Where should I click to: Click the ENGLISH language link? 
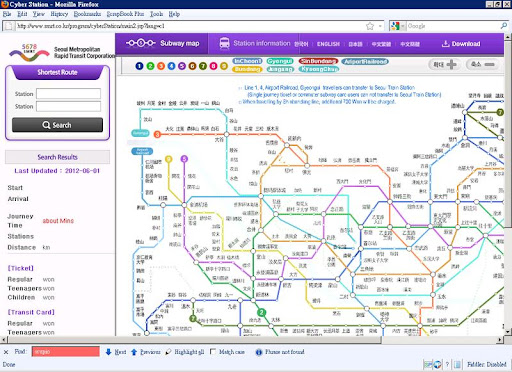click(x=328, y=44)
